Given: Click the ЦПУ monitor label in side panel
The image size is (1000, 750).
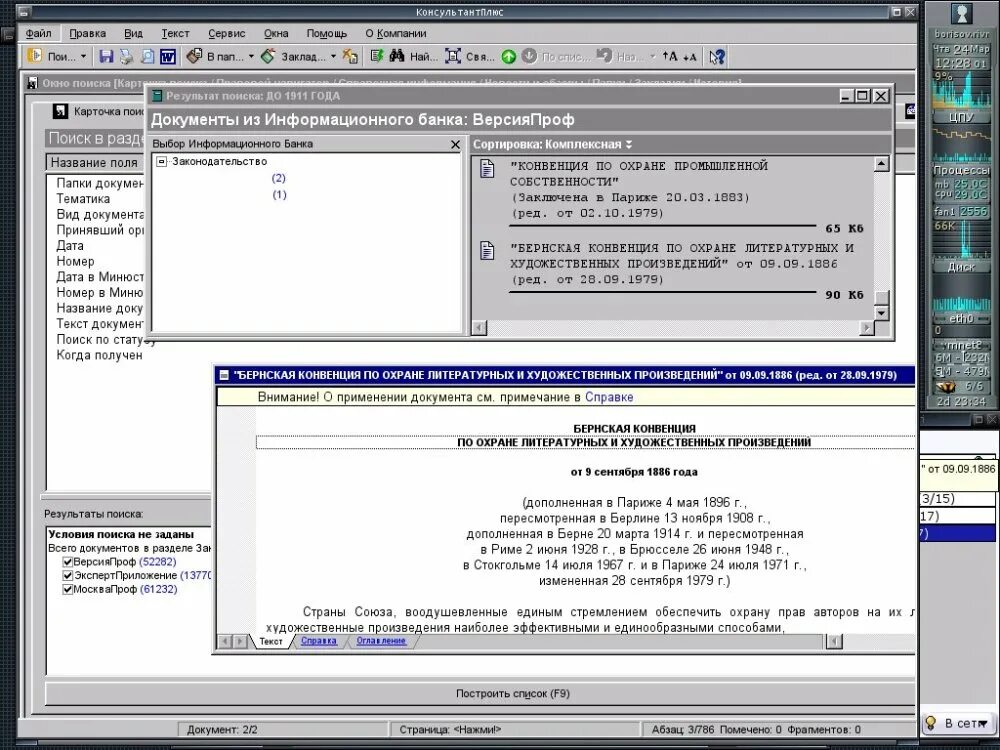Looking at the screenshot, I should tap(960, 117).
